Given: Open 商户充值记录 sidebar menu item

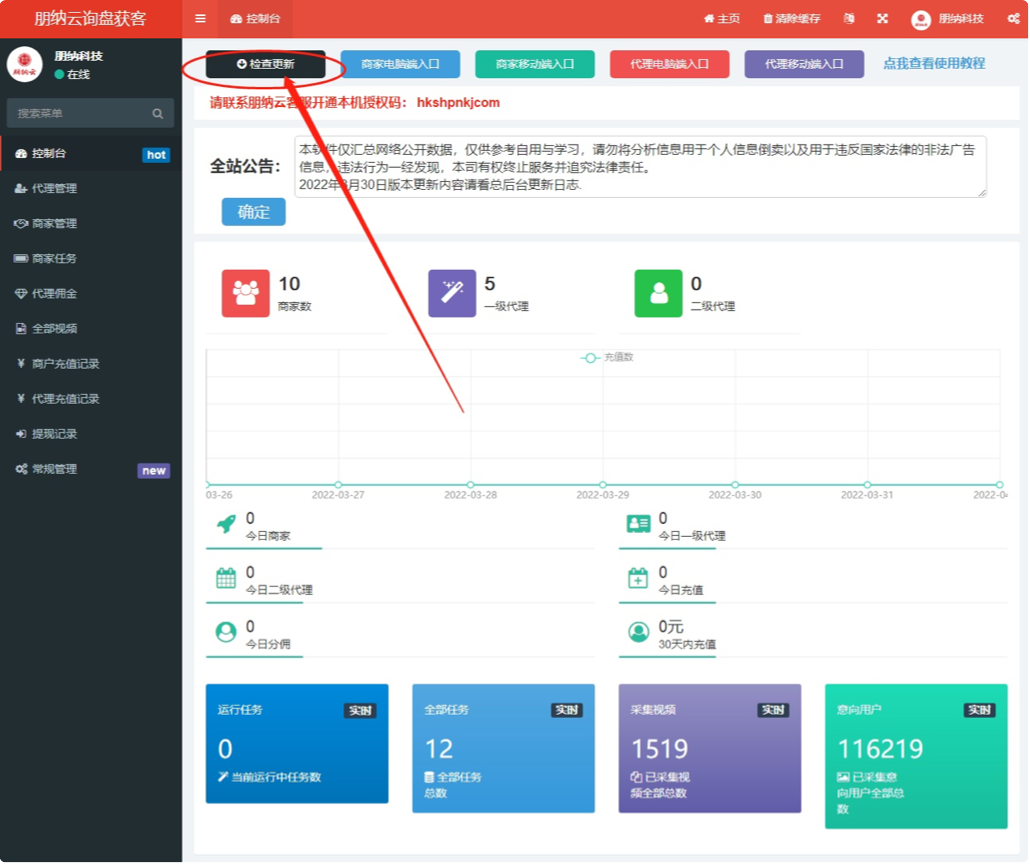Looking at the screenshot, I should 91,364.
